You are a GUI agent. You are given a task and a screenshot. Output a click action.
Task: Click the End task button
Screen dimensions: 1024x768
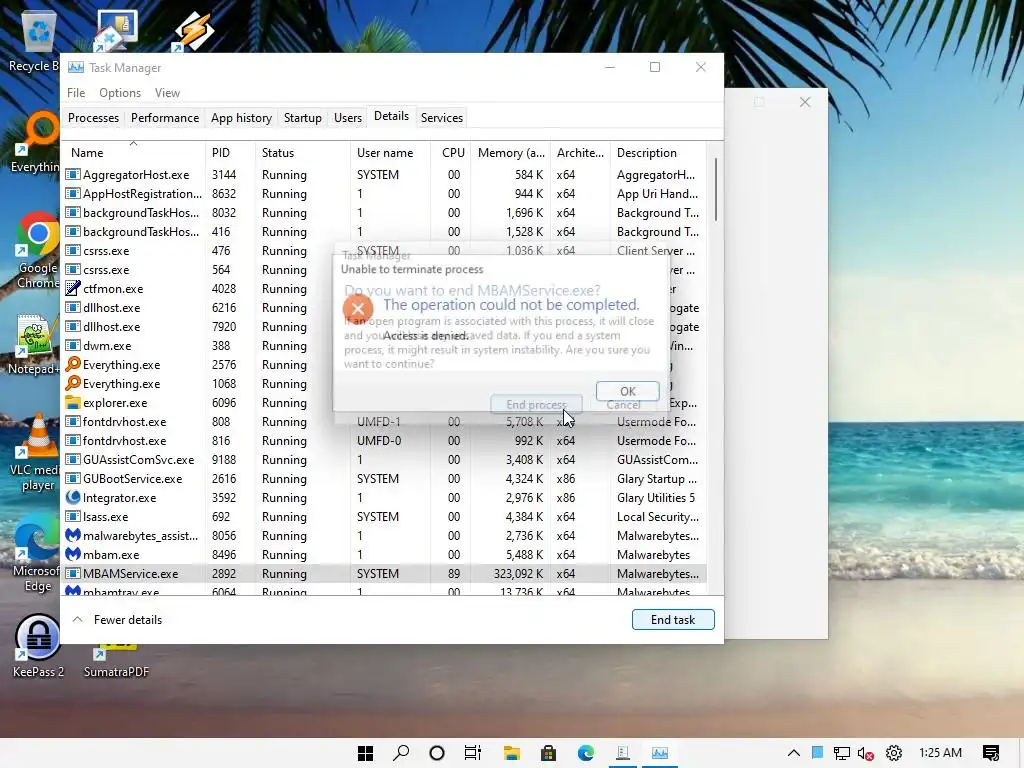673,620
